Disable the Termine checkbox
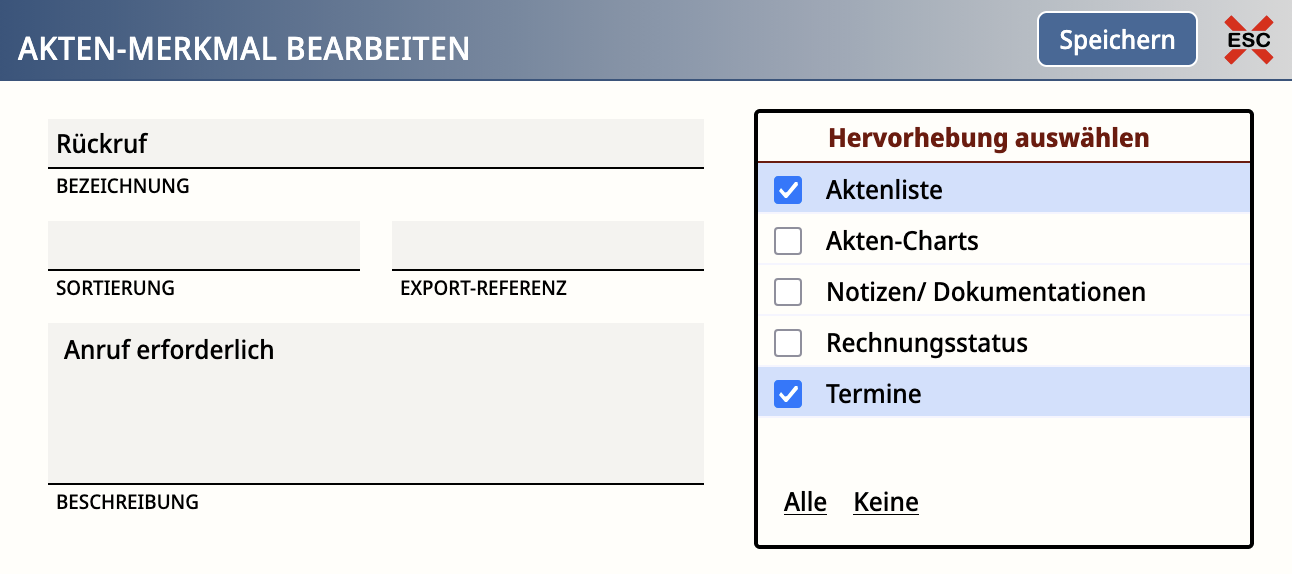Viewport: 1292px width, 574px height. (x=788, y=394)
